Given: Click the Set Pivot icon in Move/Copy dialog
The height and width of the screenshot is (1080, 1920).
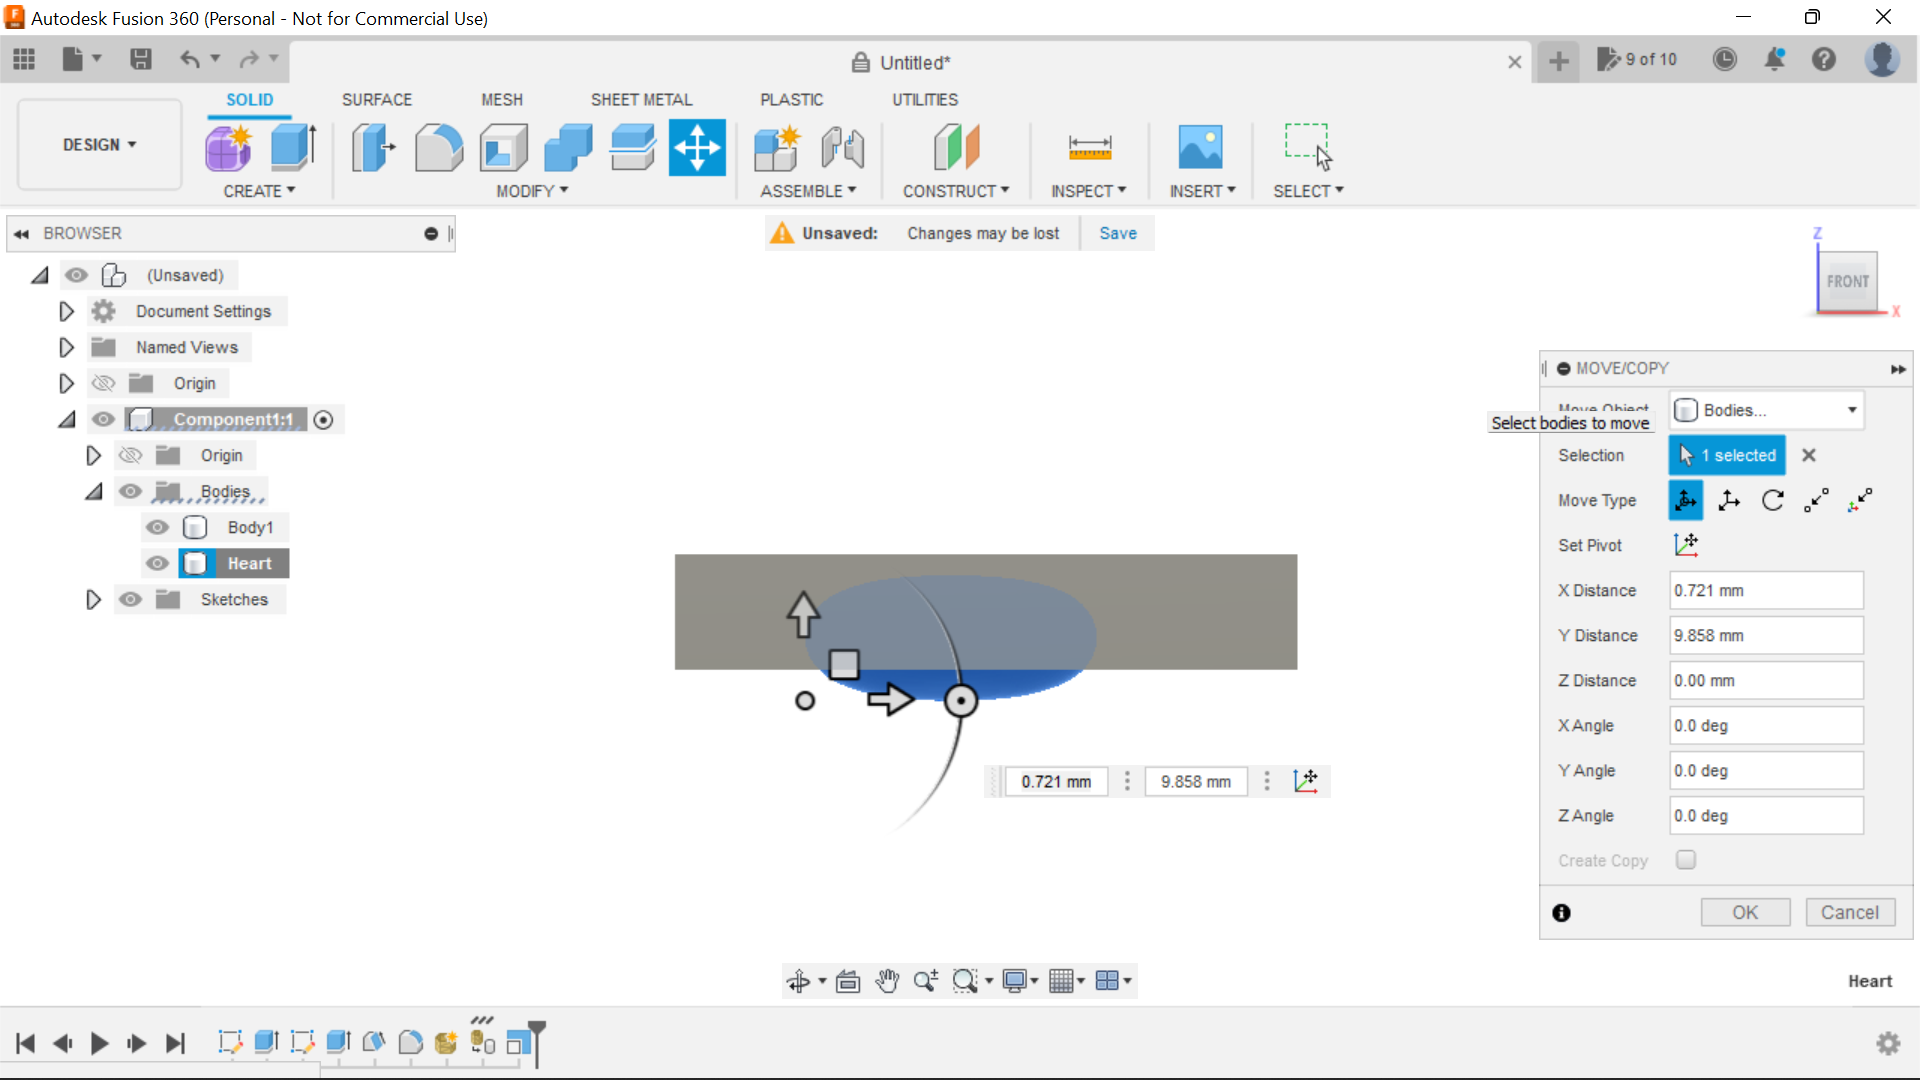Looking at the screenshot, I should pos(1687,545).
